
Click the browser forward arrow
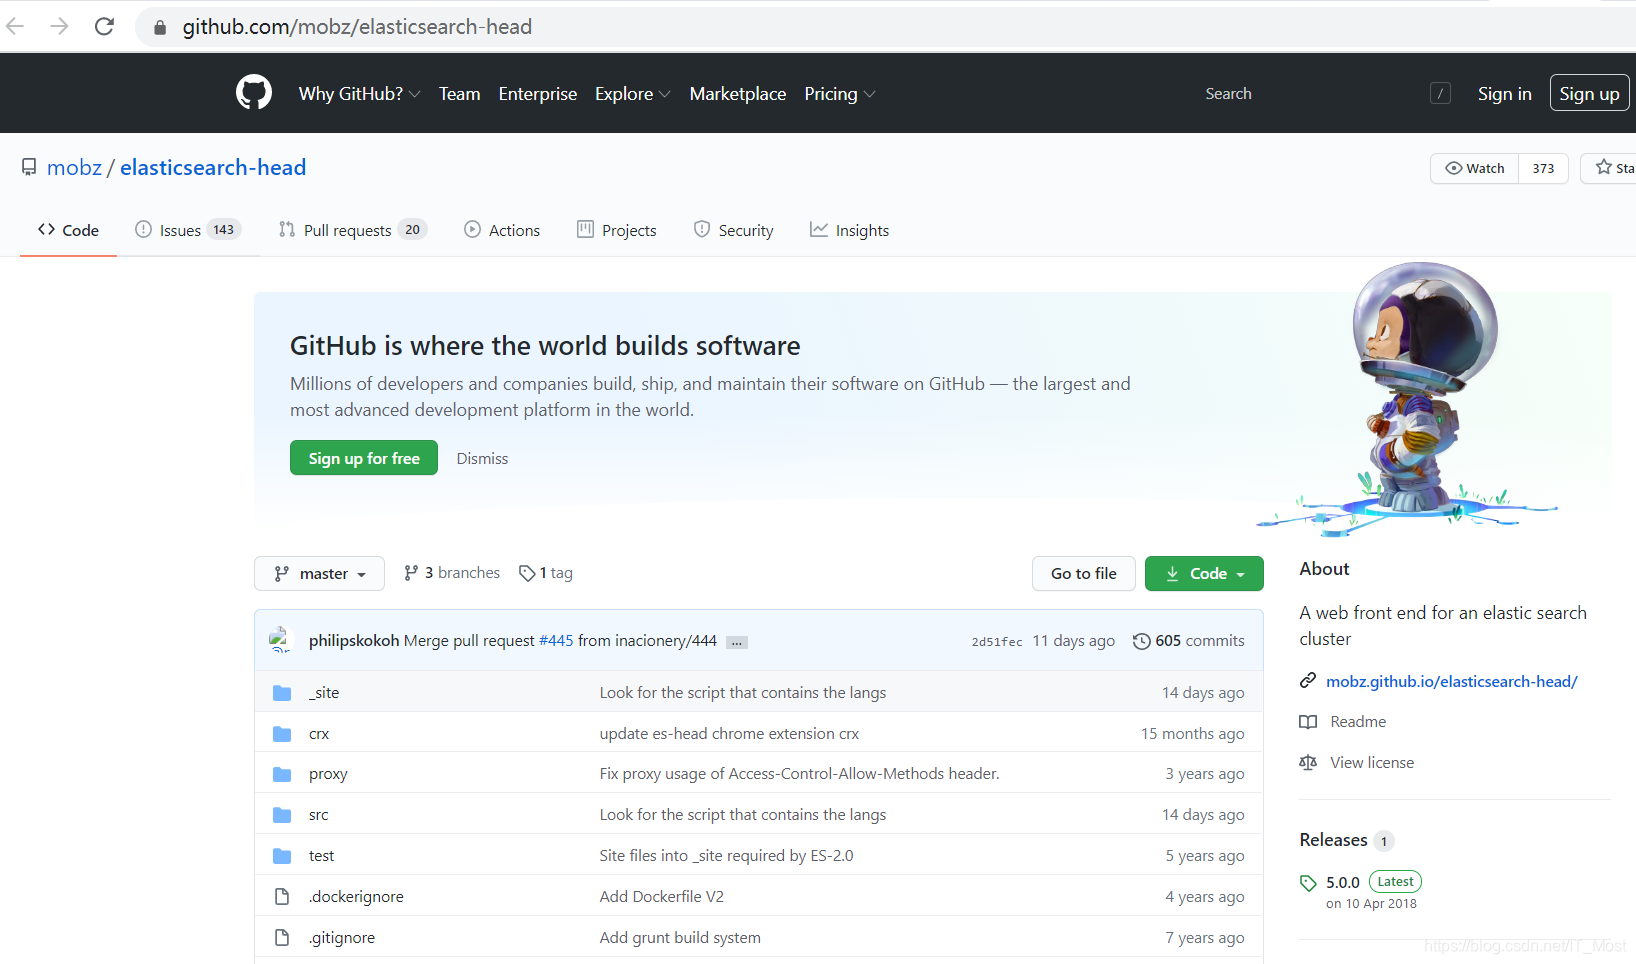tap(59, 27)
